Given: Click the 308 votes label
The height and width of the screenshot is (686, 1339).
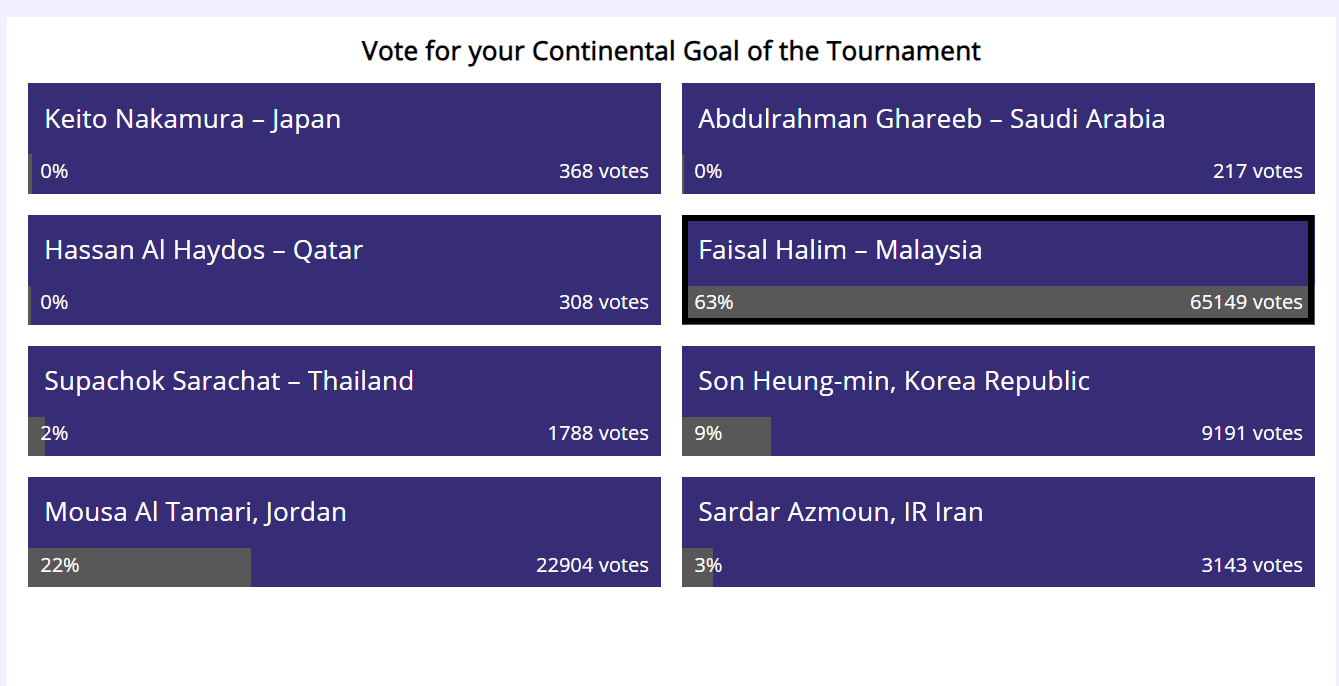Looking at the screenshot, I should coord(604,302).
